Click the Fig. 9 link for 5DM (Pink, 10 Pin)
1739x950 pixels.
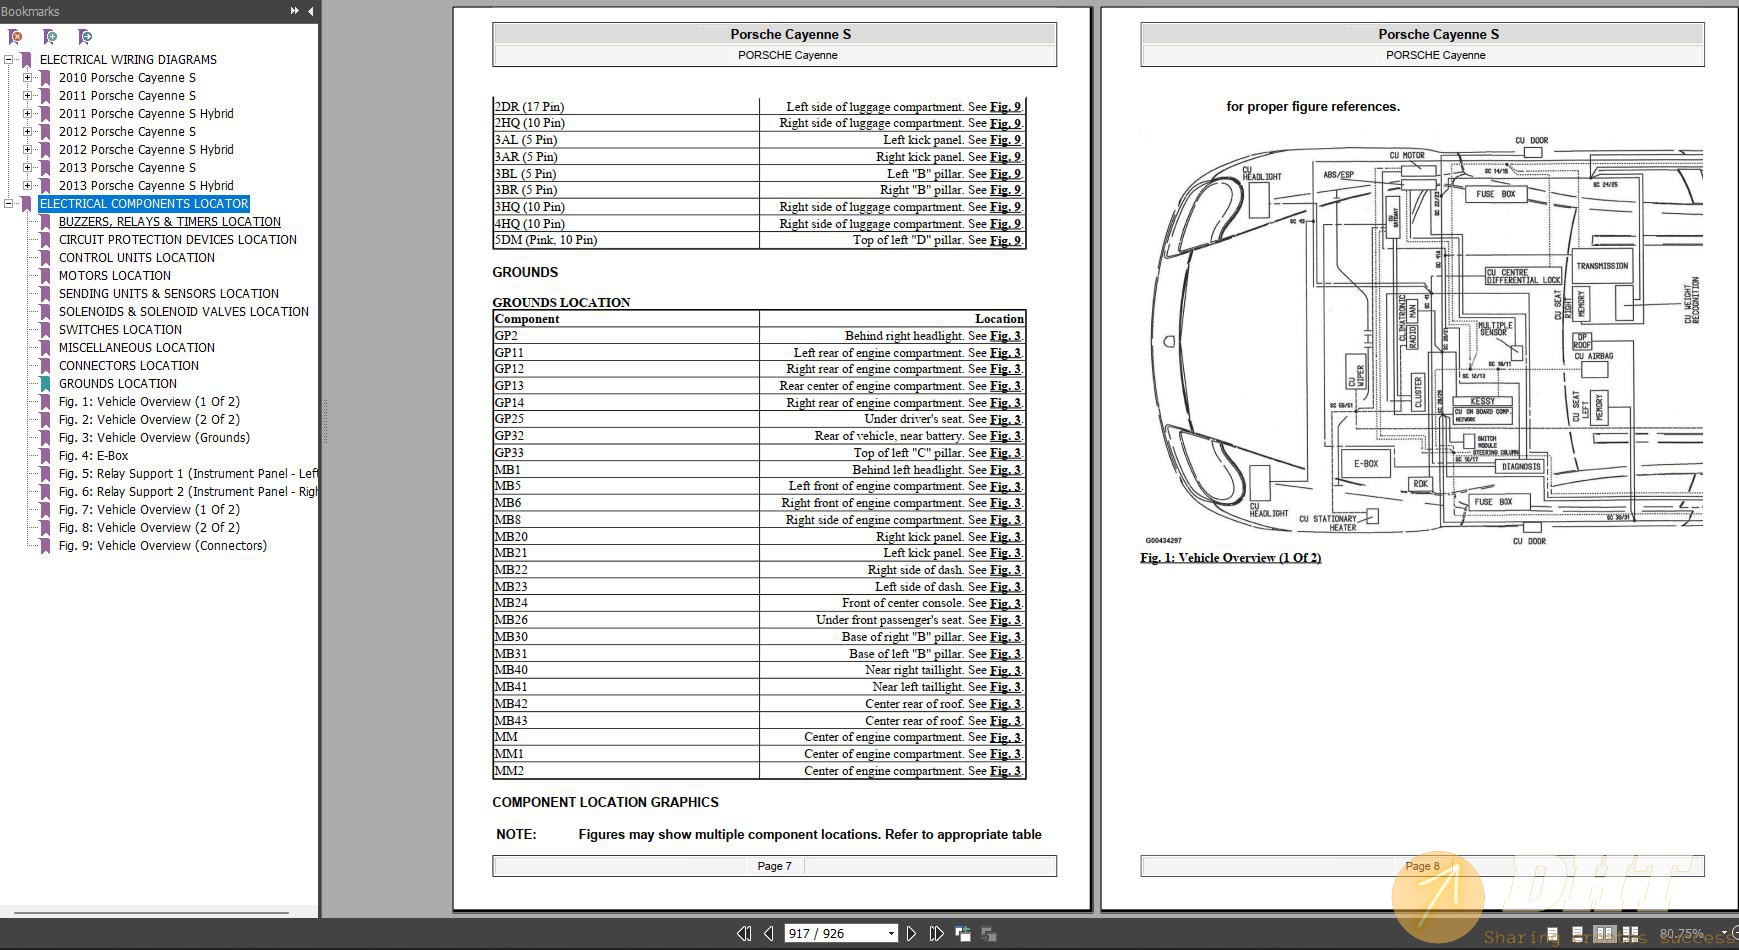pyautogui.click(x=1005, y=240)
